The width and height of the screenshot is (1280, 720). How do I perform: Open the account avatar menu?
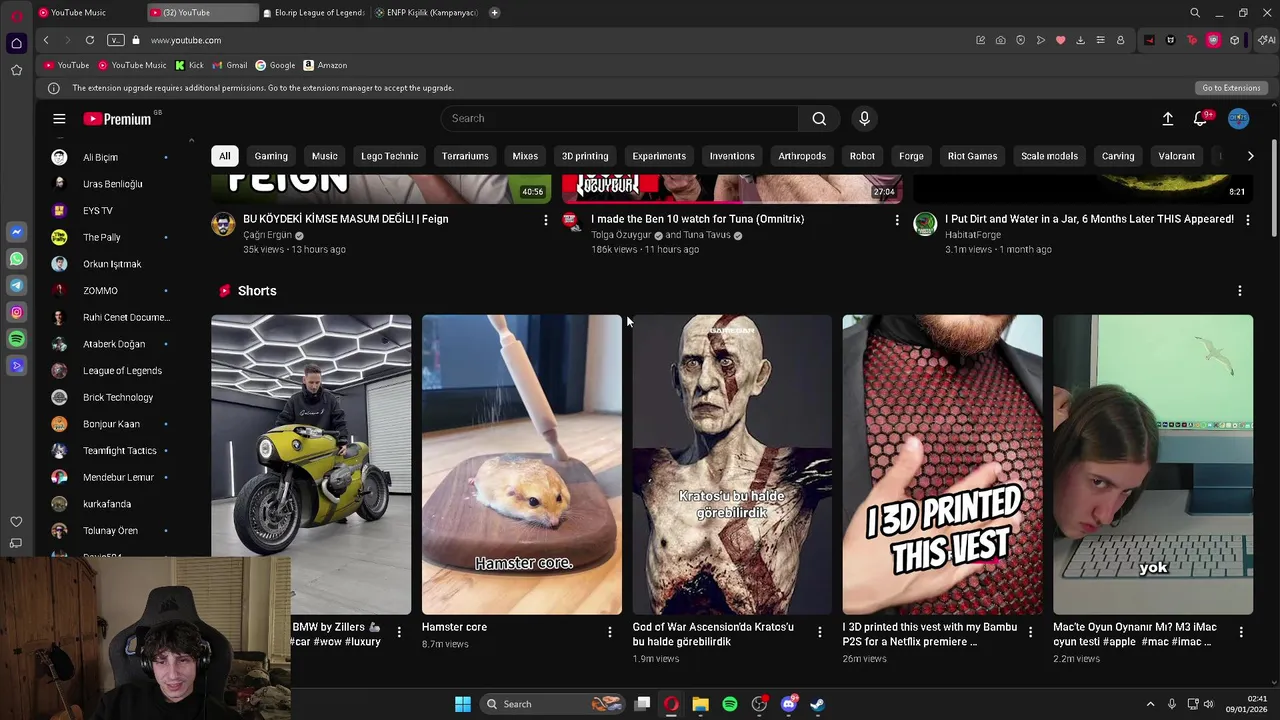click(x=1238, y=118)
